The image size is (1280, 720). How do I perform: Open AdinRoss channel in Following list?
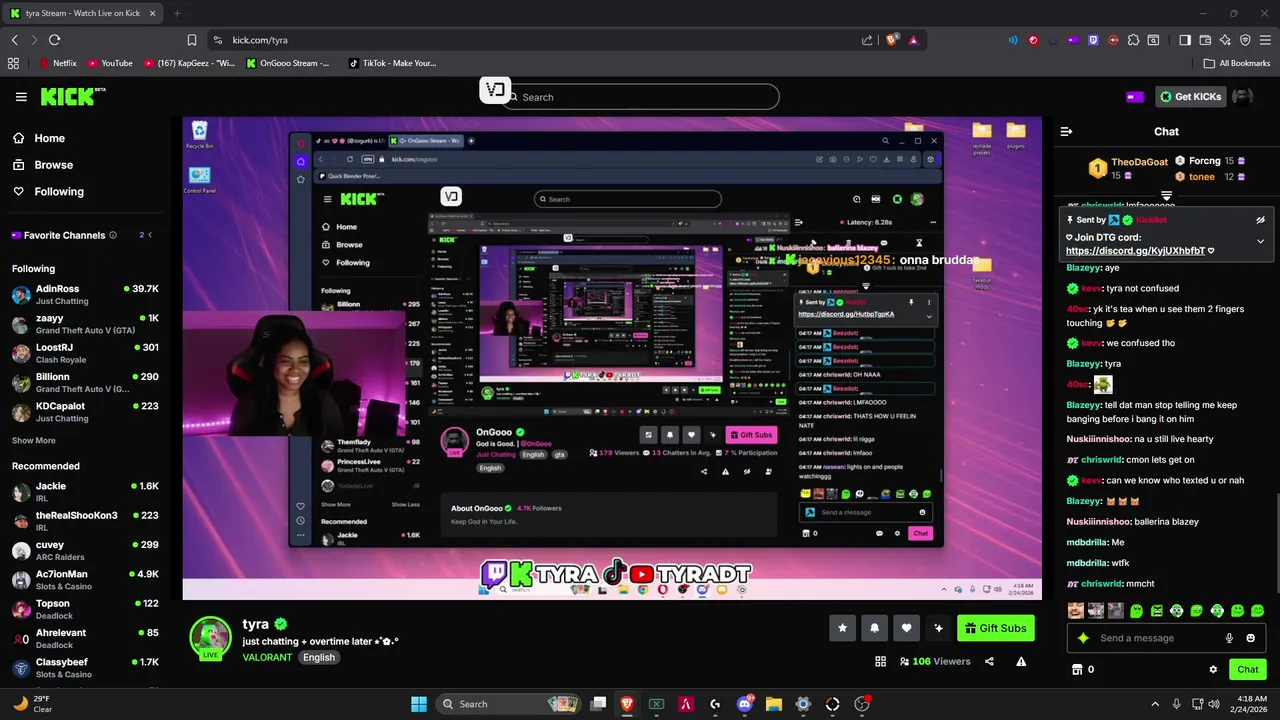[x=85, y=294]
